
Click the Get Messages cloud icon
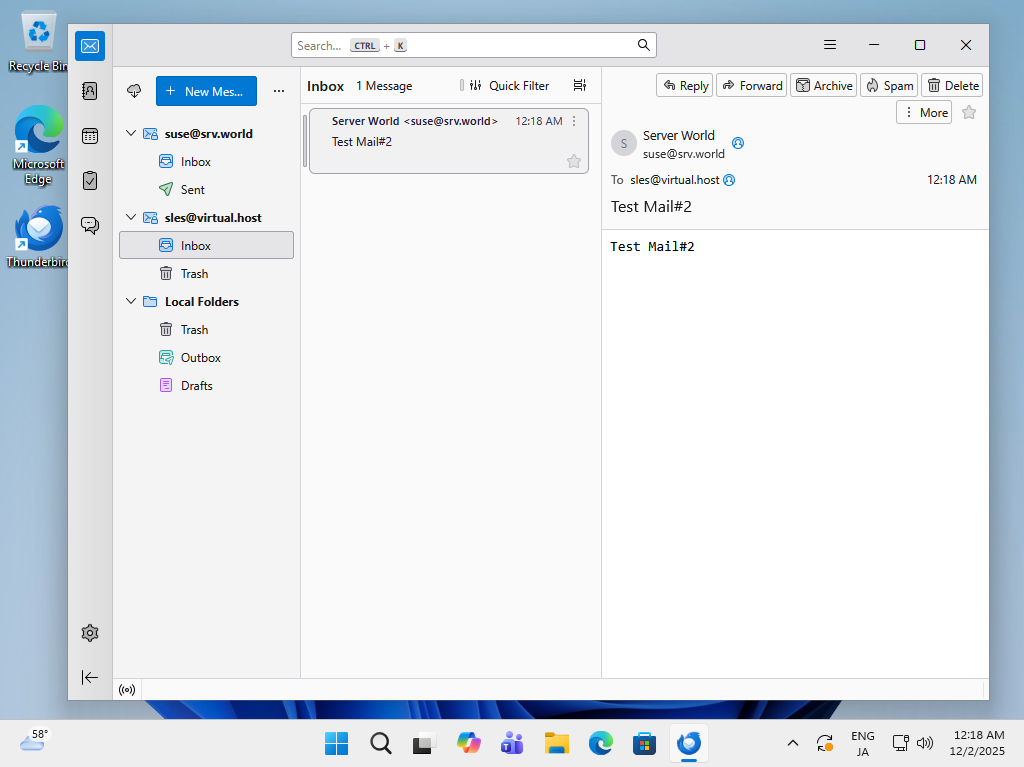coord(134,91)
